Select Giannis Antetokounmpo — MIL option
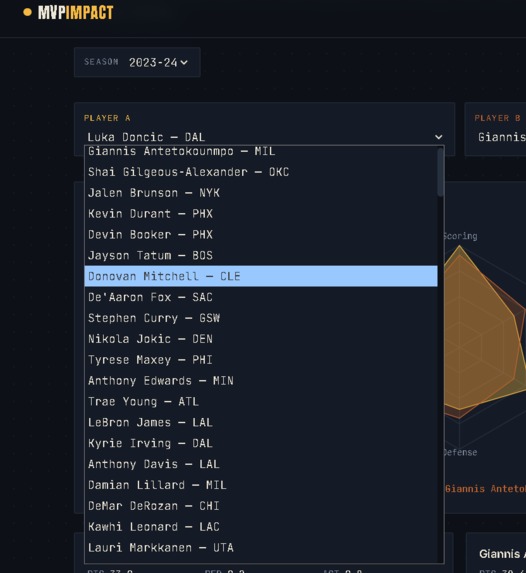Viewport: 526px width, 573px height. [x=261, y=151]
